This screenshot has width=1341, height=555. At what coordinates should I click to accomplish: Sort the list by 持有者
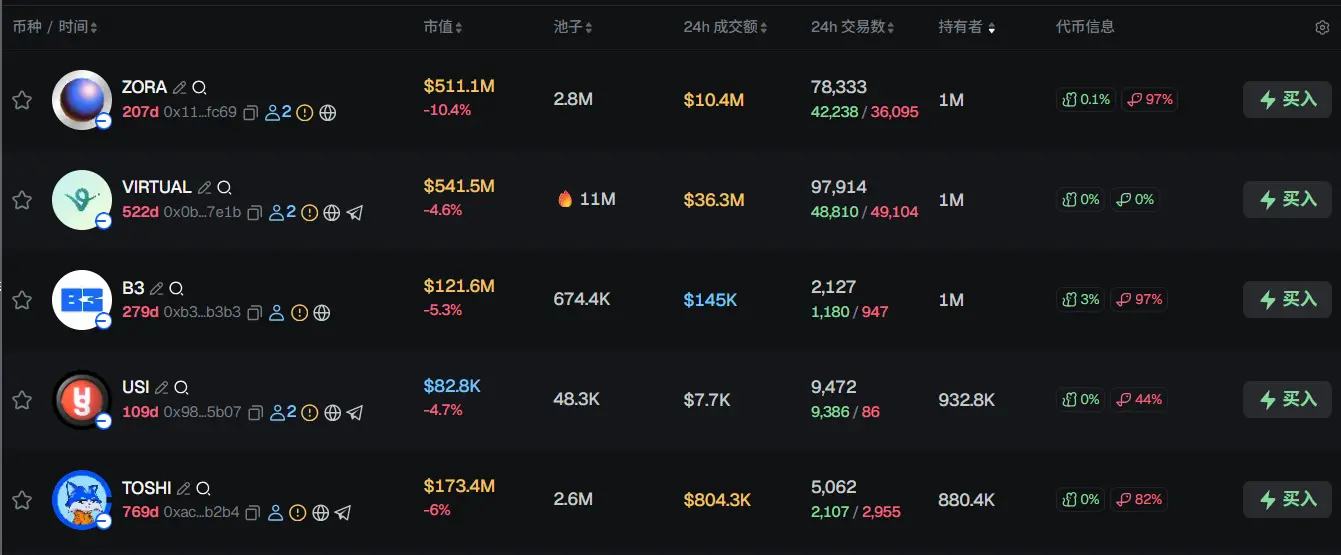pos(966,28)
